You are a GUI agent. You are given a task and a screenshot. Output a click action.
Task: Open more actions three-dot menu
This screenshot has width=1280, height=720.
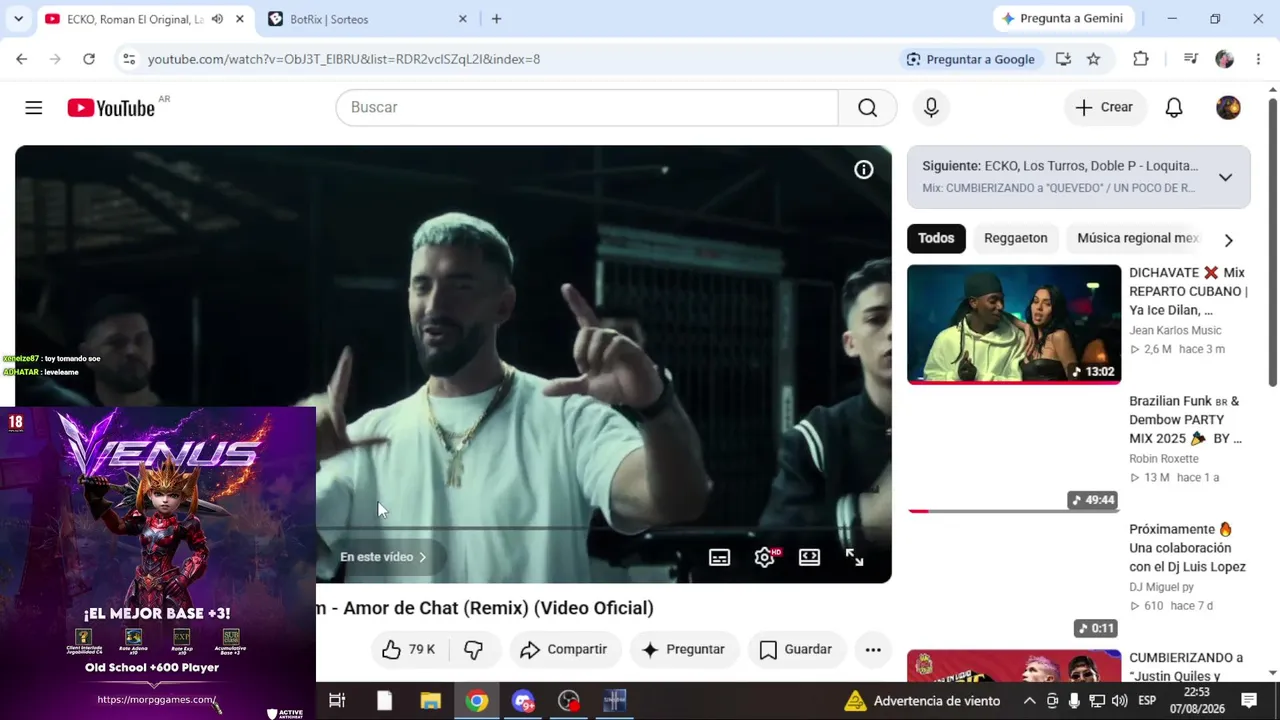pos(873,650)
